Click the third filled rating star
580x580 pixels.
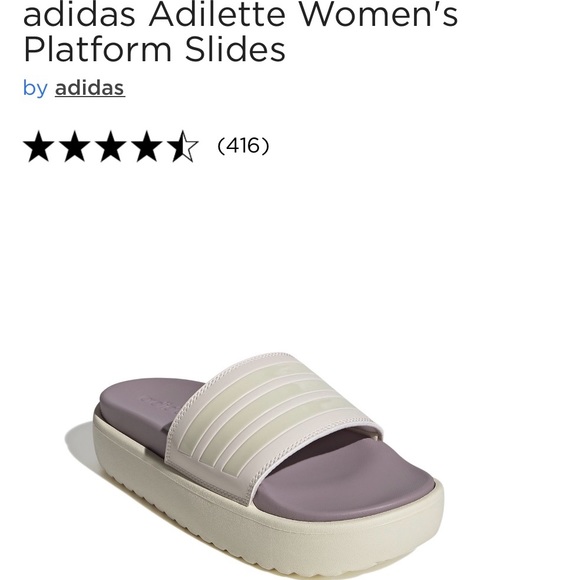[111, 146]
